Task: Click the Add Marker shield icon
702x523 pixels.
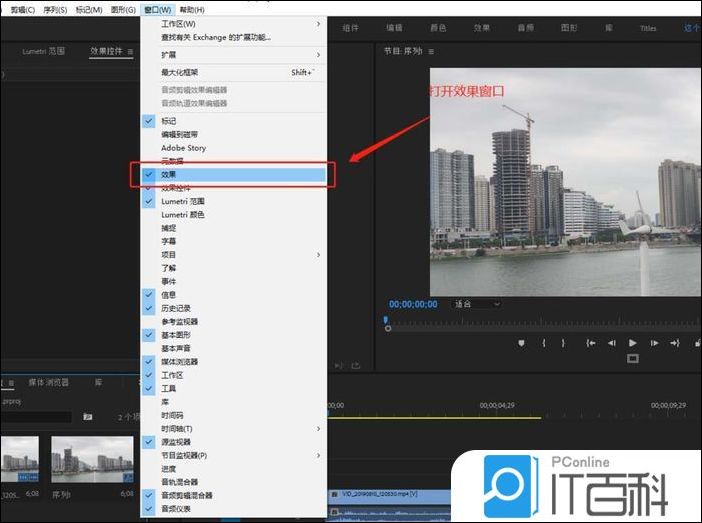Action: (521, 343)
